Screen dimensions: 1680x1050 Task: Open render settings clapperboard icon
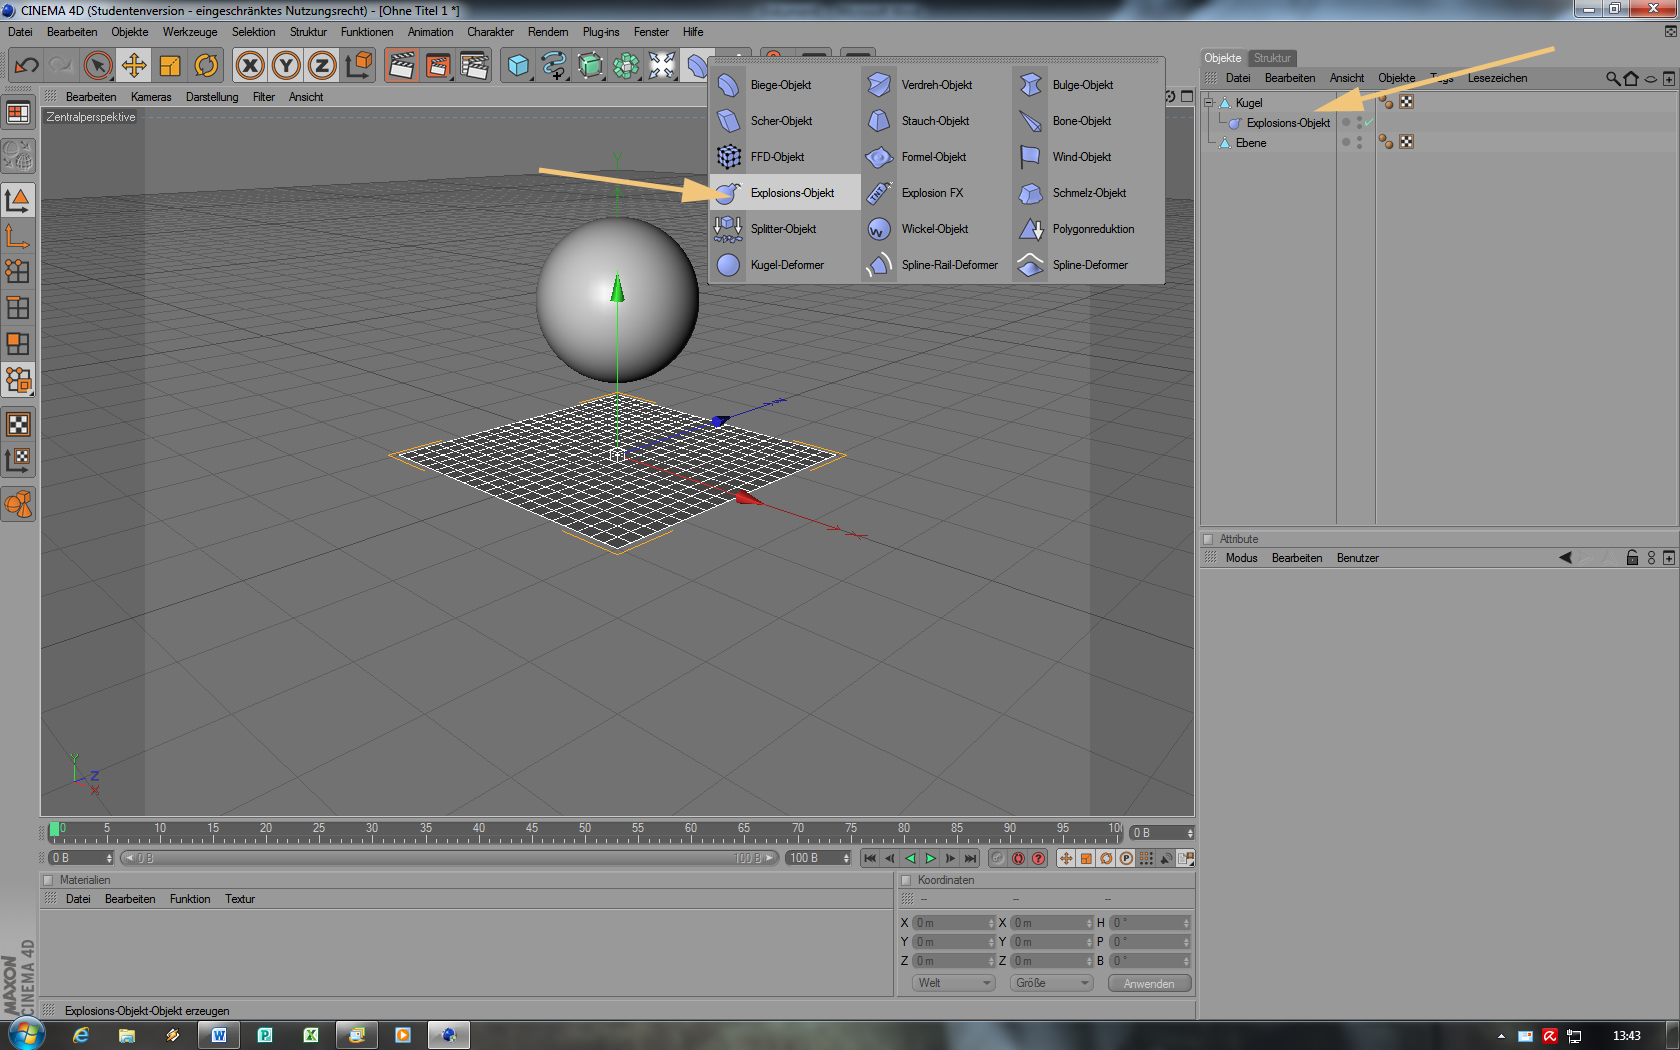coord(474,66)
